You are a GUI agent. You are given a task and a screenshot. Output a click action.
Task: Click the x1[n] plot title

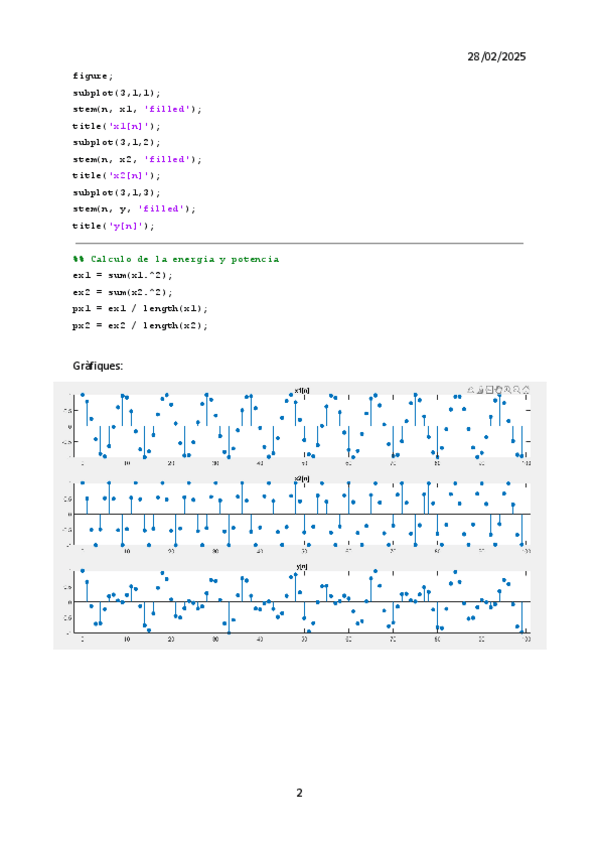coord(302,390)
